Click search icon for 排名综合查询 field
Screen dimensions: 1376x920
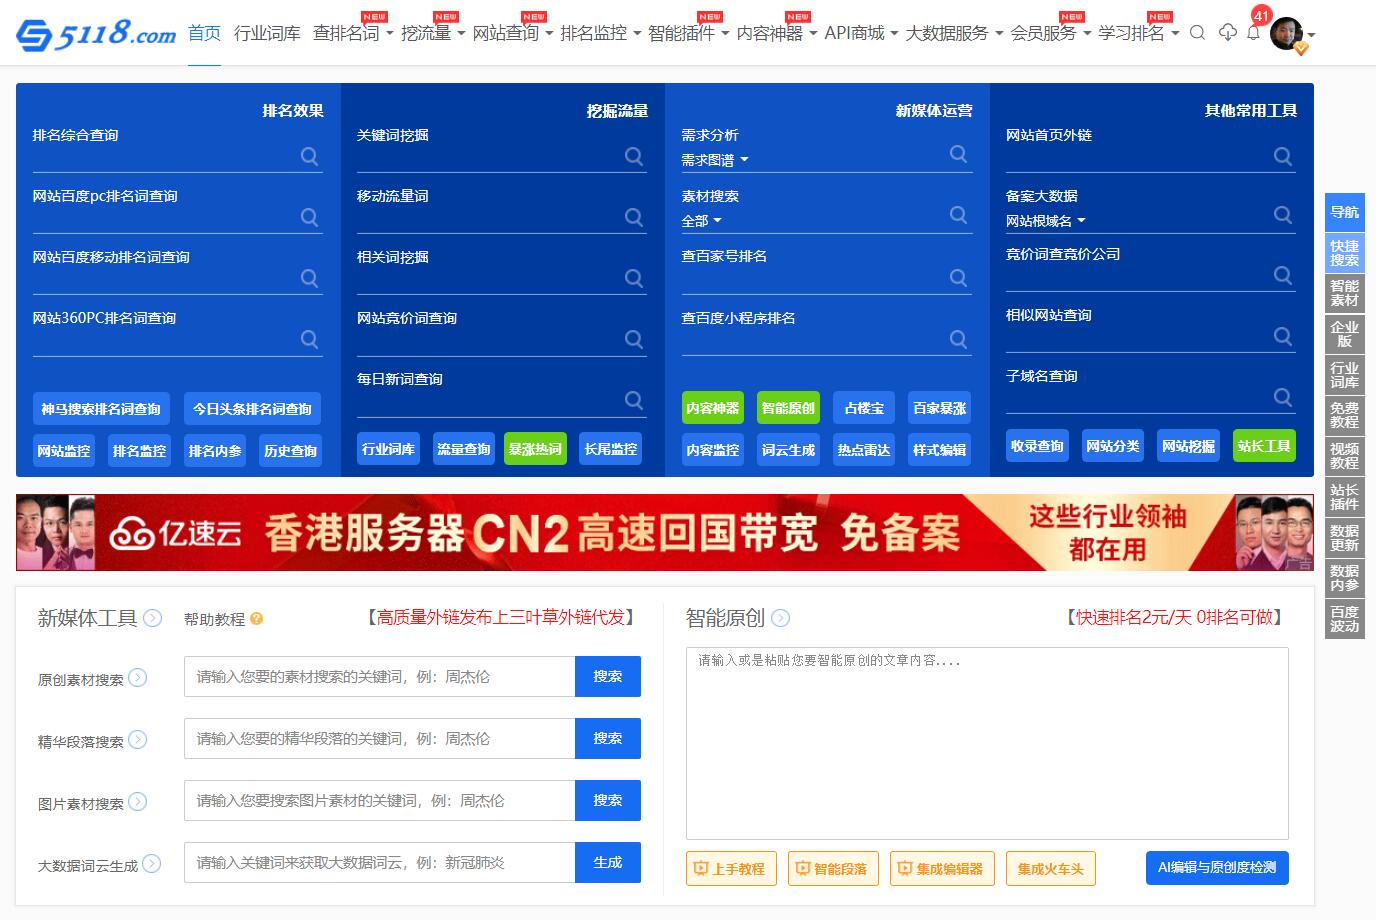[309, 156]
